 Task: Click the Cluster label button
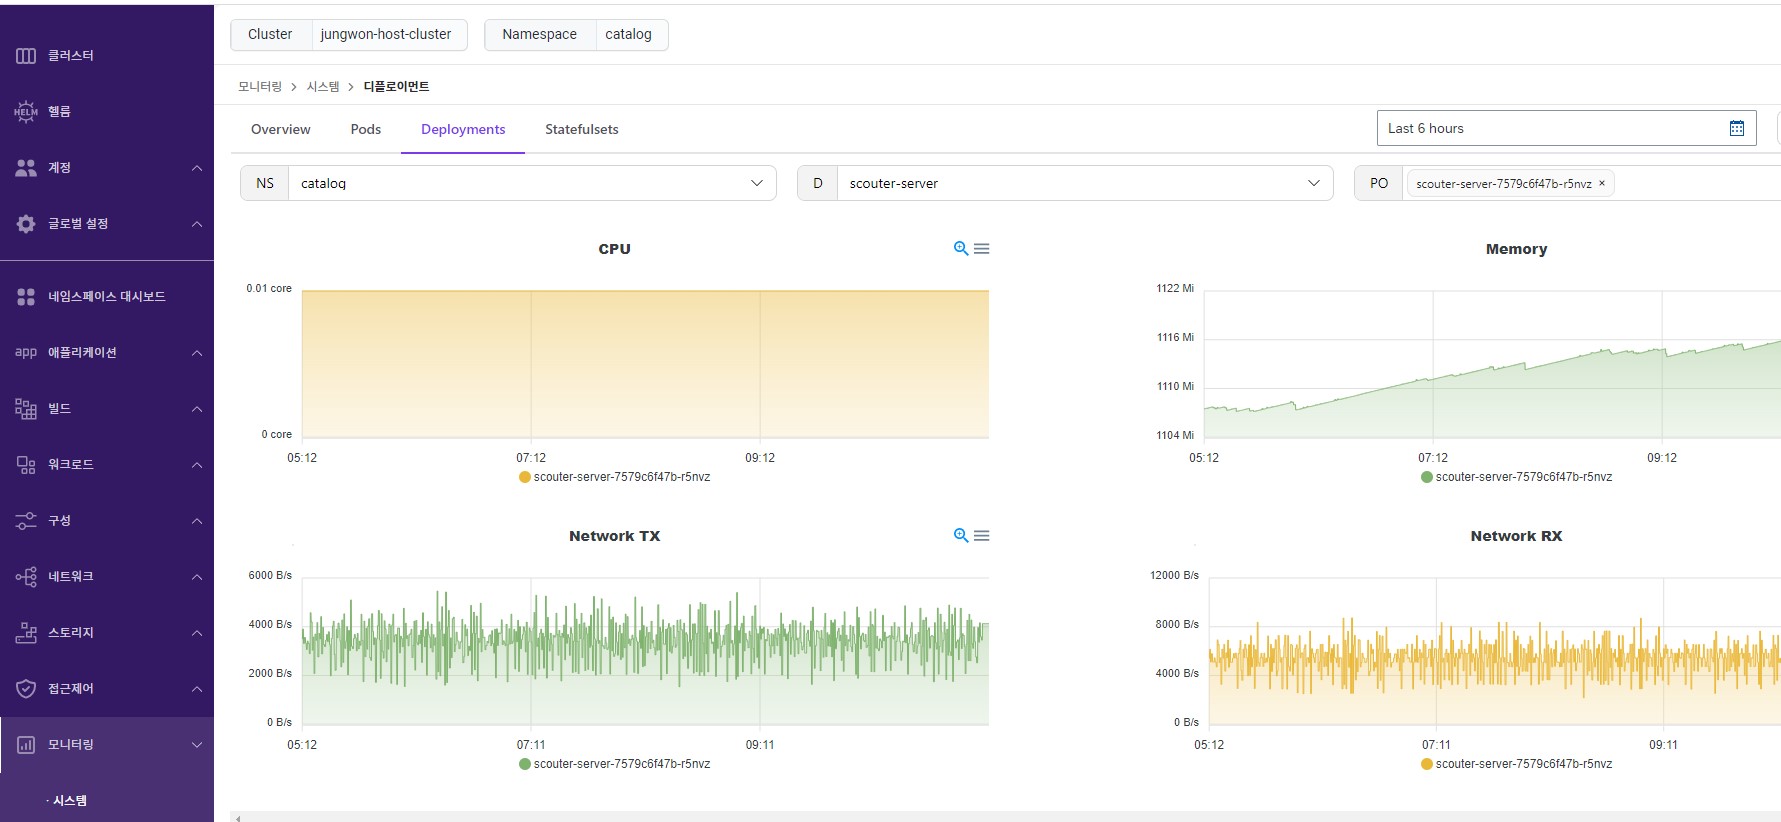(270, 34)
